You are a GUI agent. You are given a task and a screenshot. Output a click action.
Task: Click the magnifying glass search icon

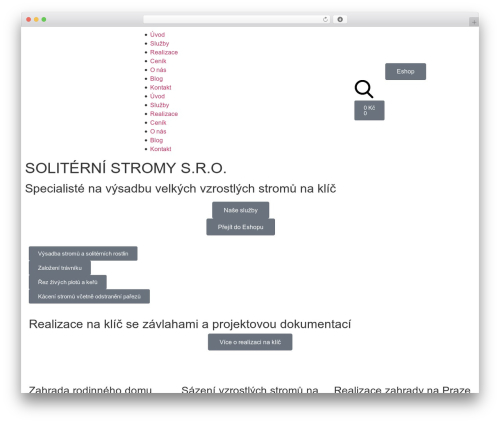point(364,89)
